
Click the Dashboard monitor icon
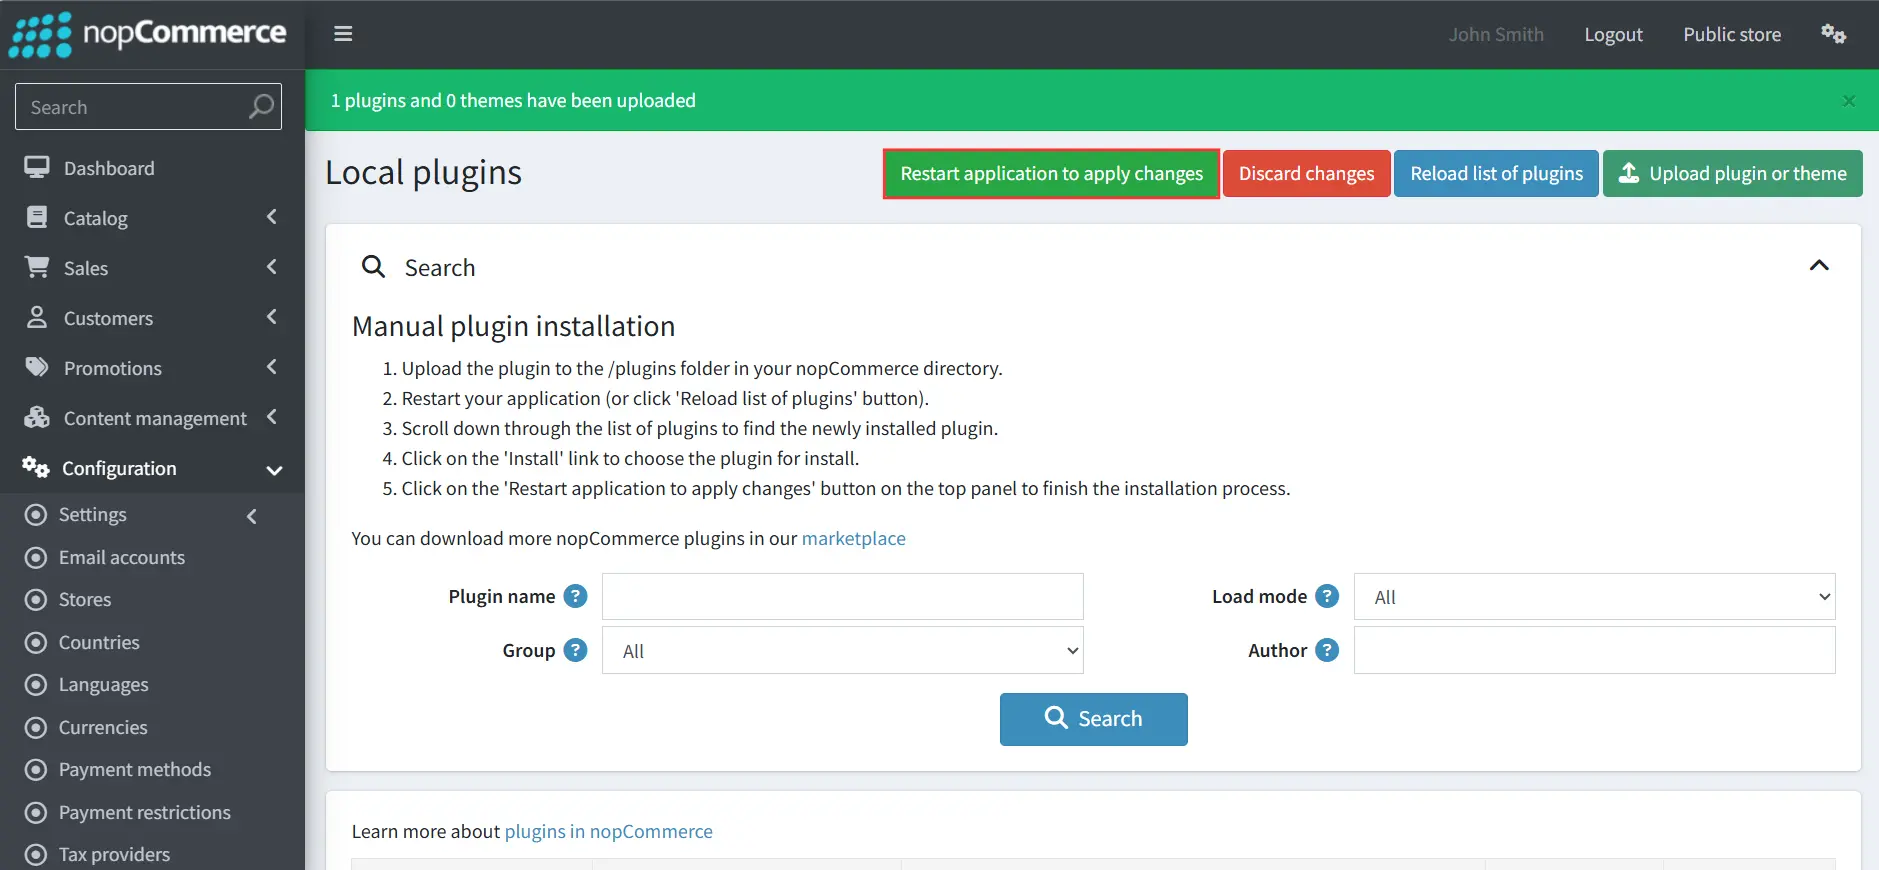pyautogui.click(x=37, y=167)
